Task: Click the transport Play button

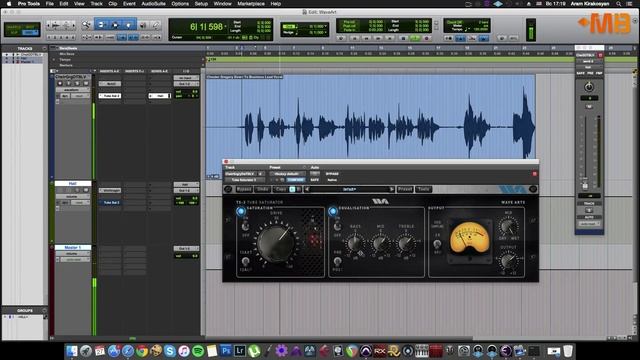Action: pos(415,38)
